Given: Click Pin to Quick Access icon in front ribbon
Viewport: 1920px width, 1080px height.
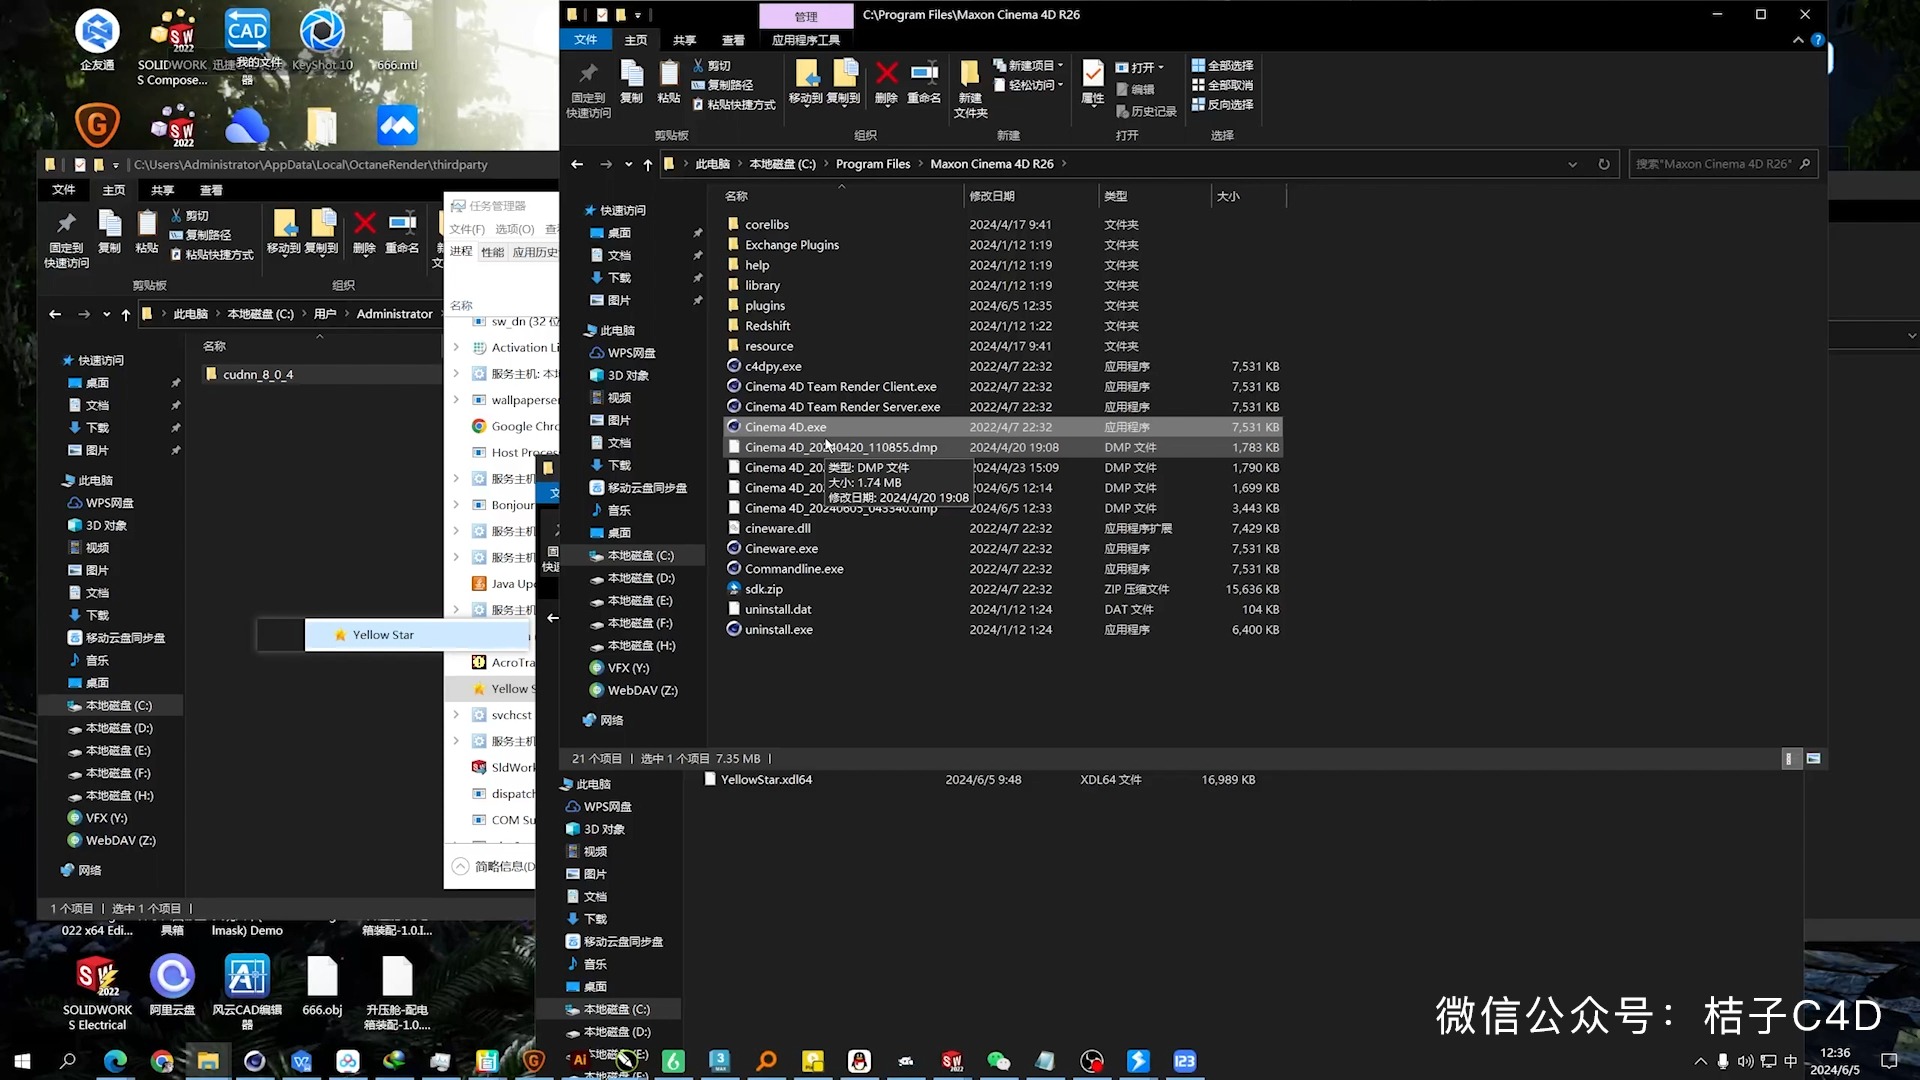Looking at the screenshot, I should (588, 88).
